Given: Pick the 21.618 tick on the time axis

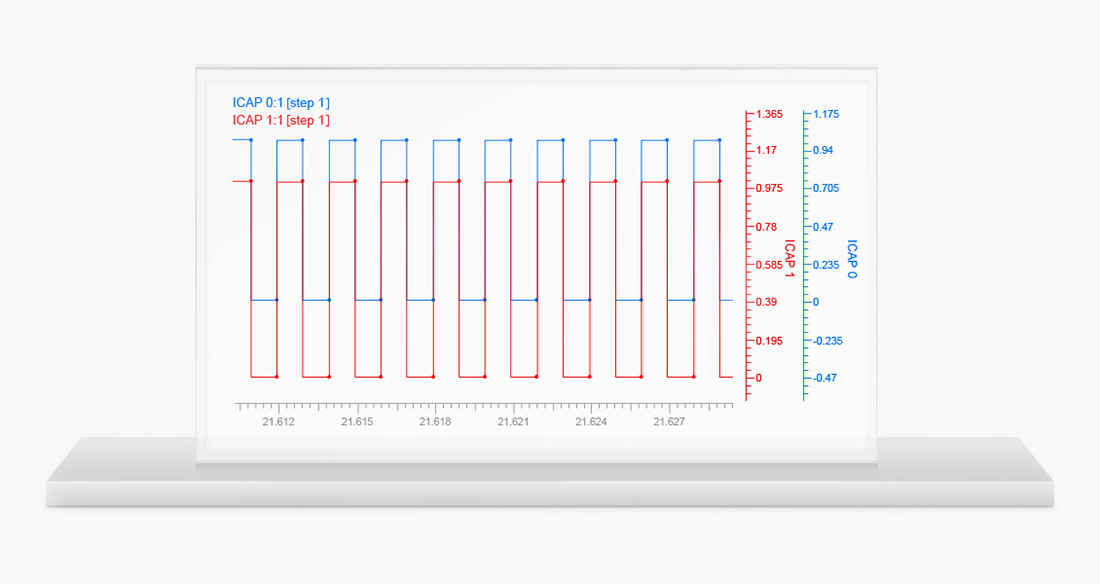Looking at the screenshot, I should pos(435,423).
